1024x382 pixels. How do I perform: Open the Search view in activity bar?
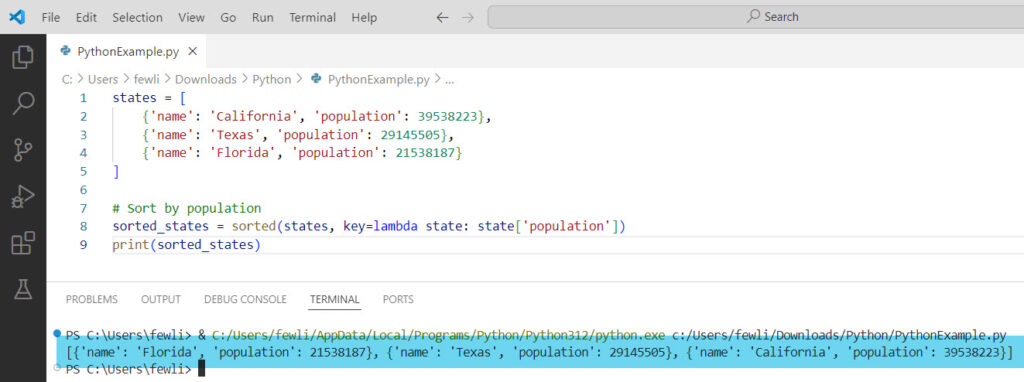(23, 103)
